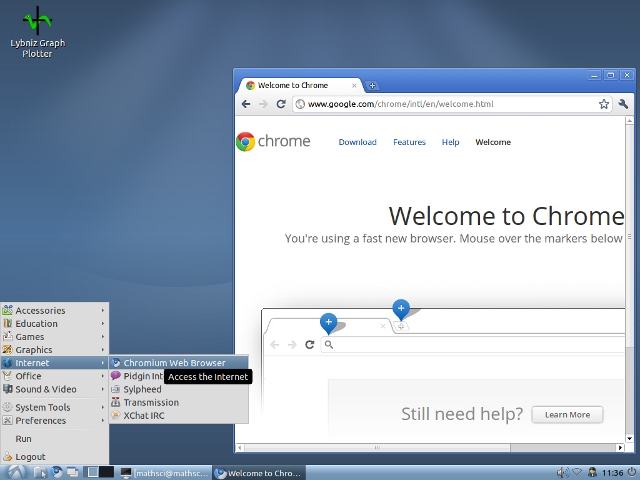Open the Features link on Chrome page
Viewport: 640px width, 480px height.
(409, 142)
